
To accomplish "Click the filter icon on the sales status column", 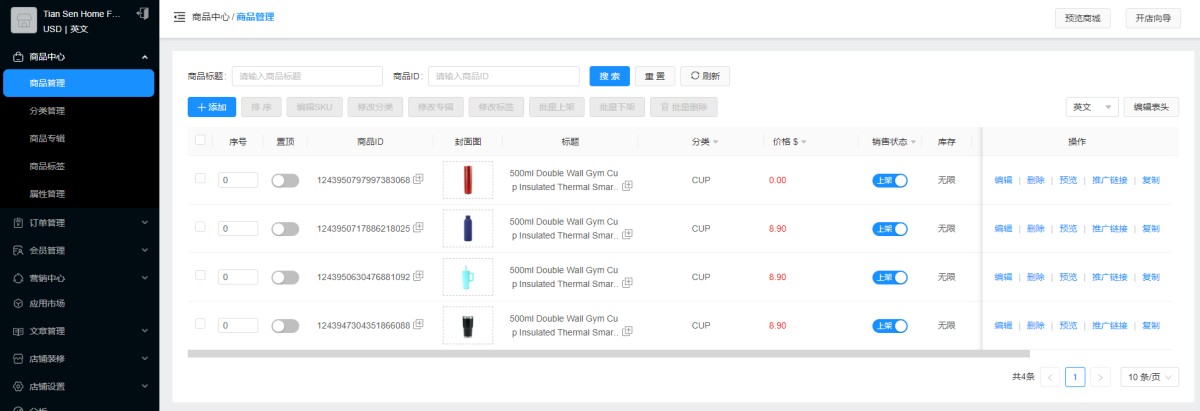I will 912,142.
